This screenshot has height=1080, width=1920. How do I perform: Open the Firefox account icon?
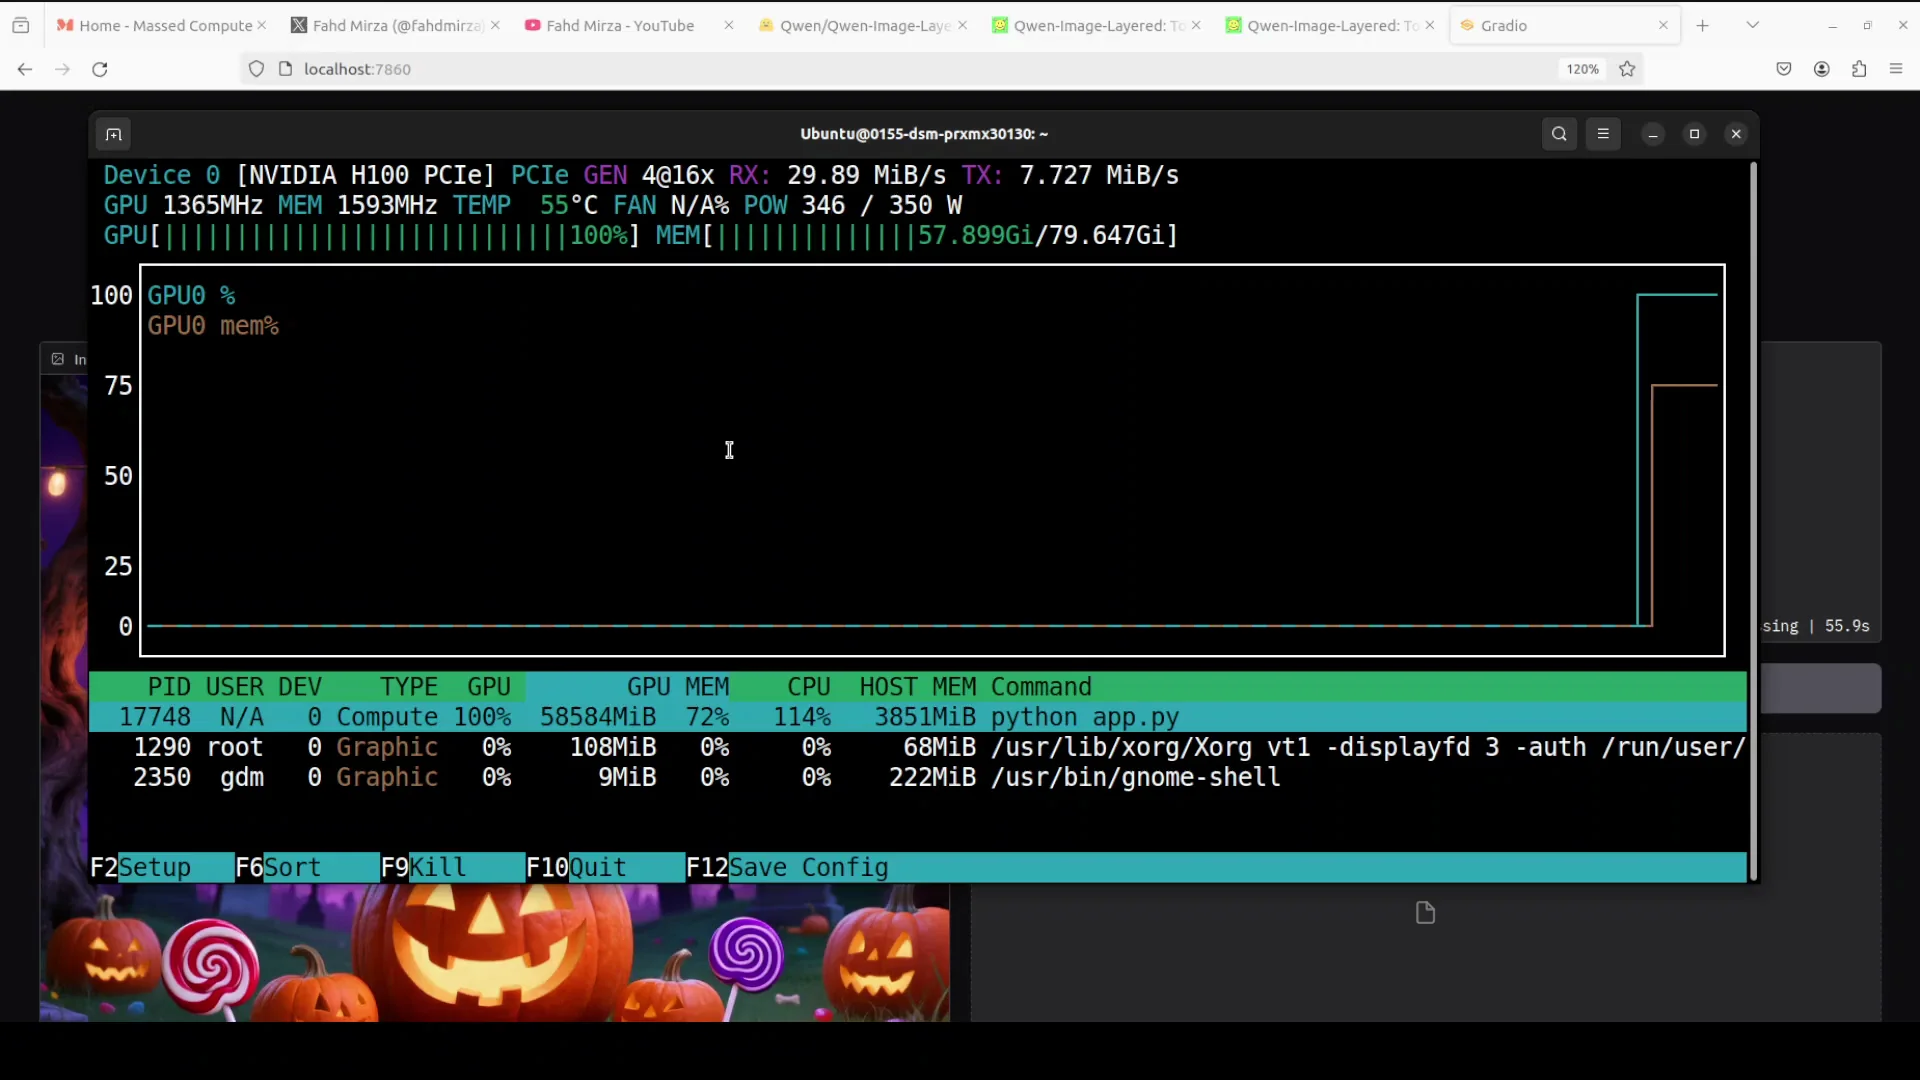coord(1821,69)
